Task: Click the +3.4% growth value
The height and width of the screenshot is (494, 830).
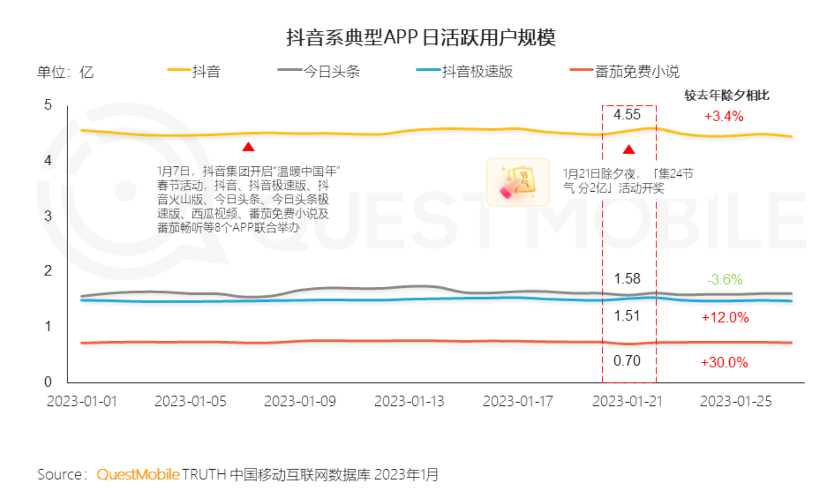Action: point(724,117)
